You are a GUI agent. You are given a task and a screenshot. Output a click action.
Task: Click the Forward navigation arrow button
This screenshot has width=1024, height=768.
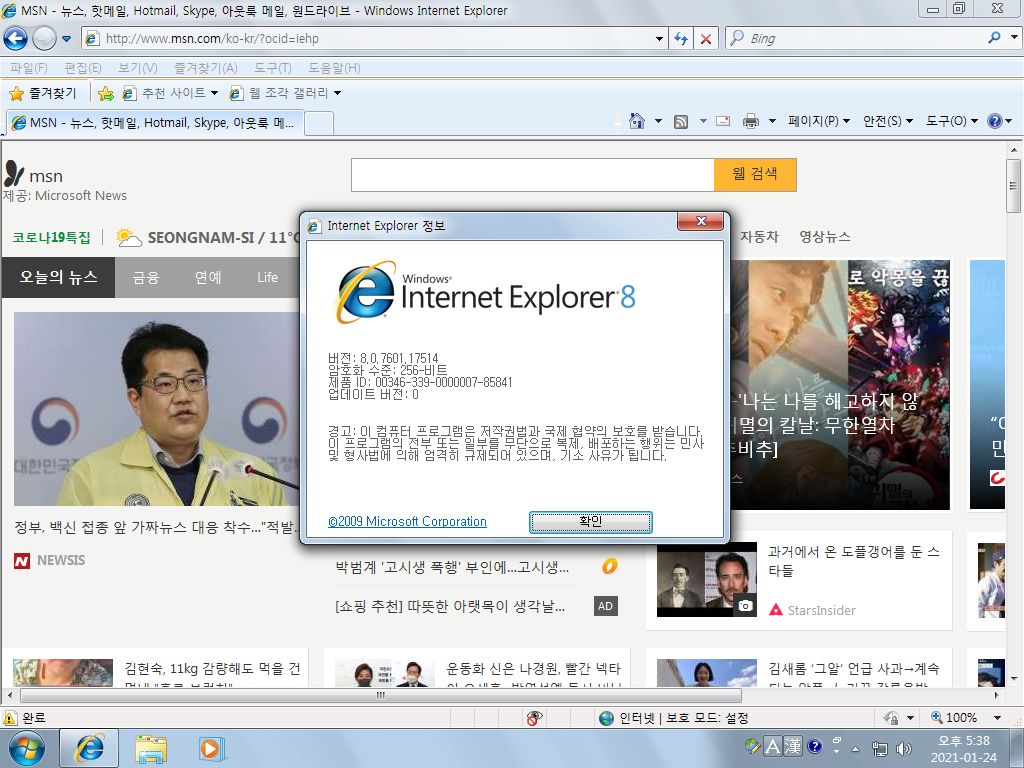coord(44,39)
